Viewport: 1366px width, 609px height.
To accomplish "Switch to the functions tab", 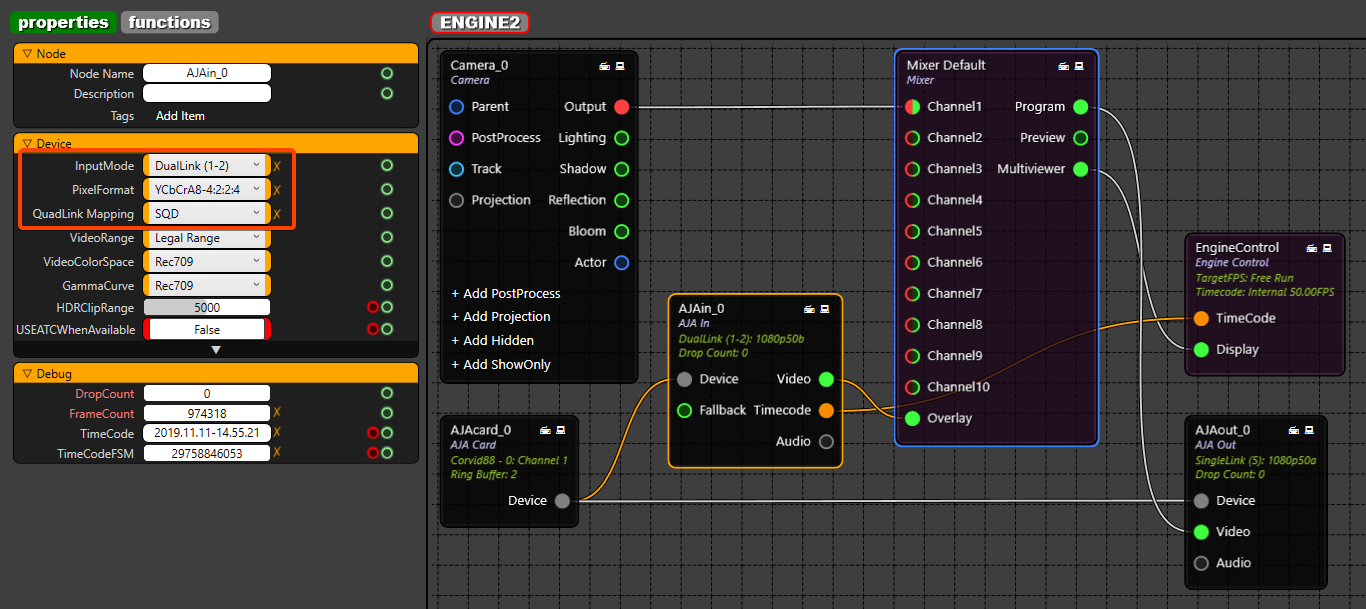I will point(170,22).
